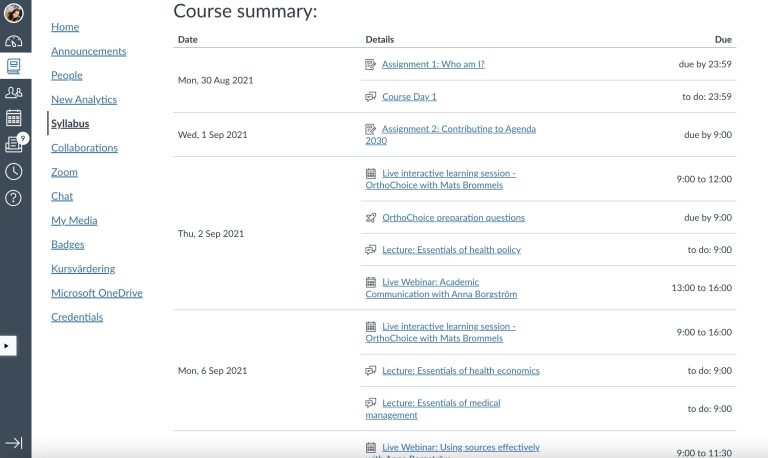The image size is (768, 458).
Task: Go to the Dashboard icon
Action: [x=14, y=41]
